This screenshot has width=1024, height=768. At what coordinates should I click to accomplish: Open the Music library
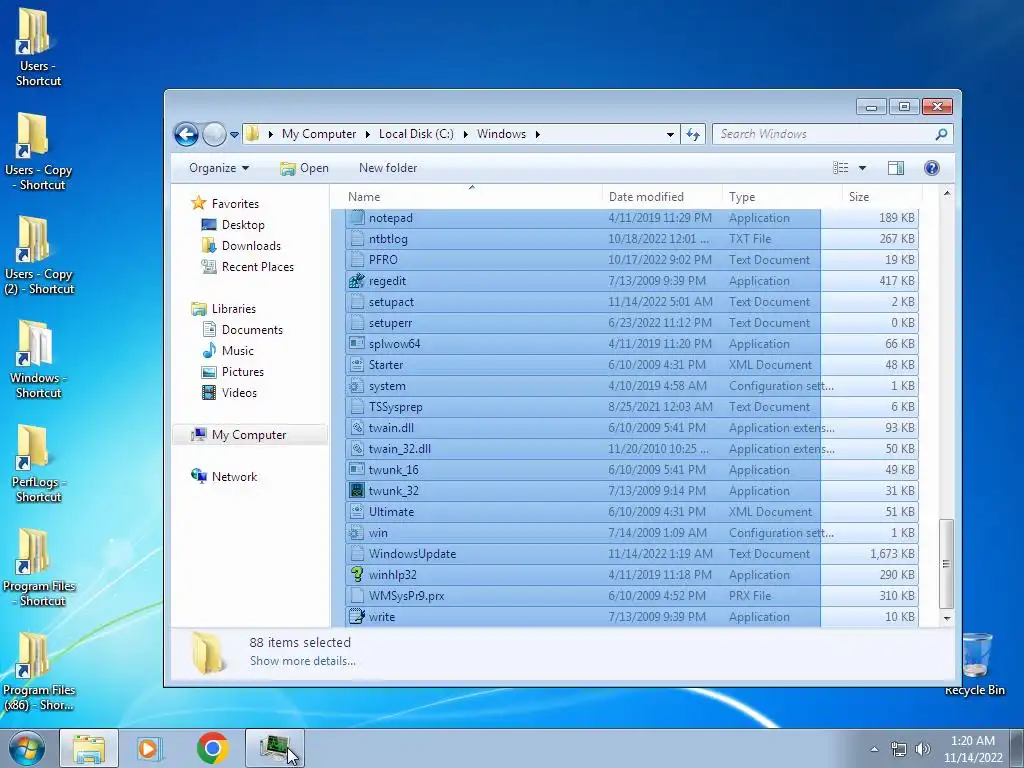pos(237,351)
